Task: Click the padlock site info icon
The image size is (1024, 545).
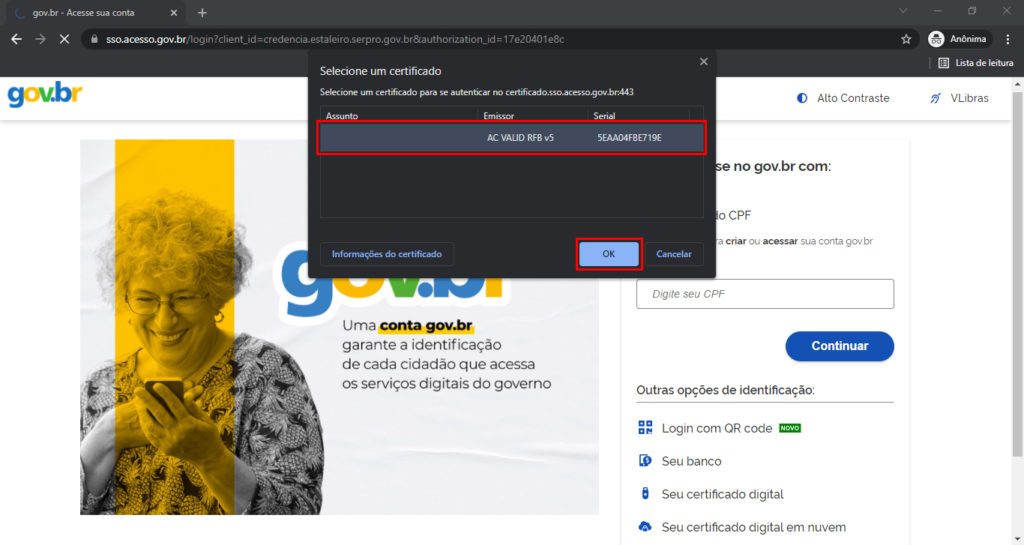Action: click(94, 39)
